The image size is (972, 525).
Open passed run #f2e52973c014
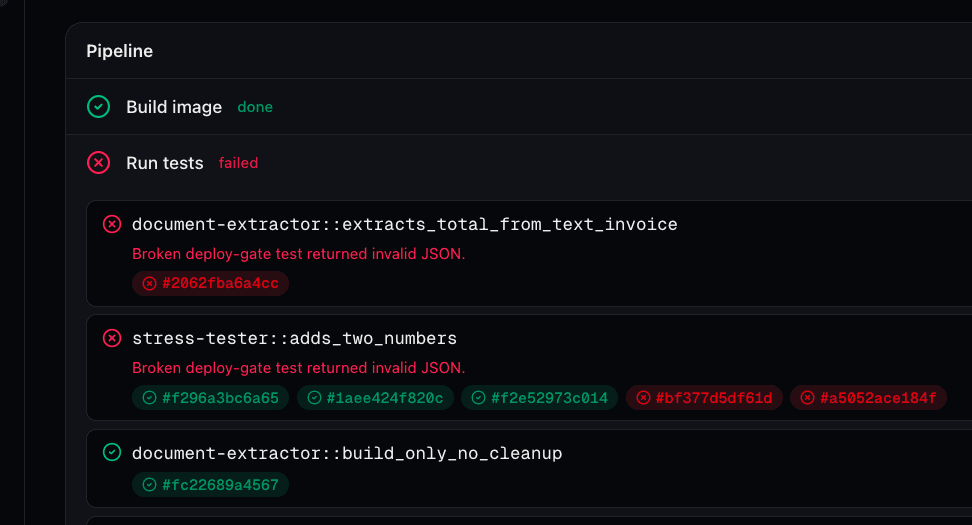539,398
